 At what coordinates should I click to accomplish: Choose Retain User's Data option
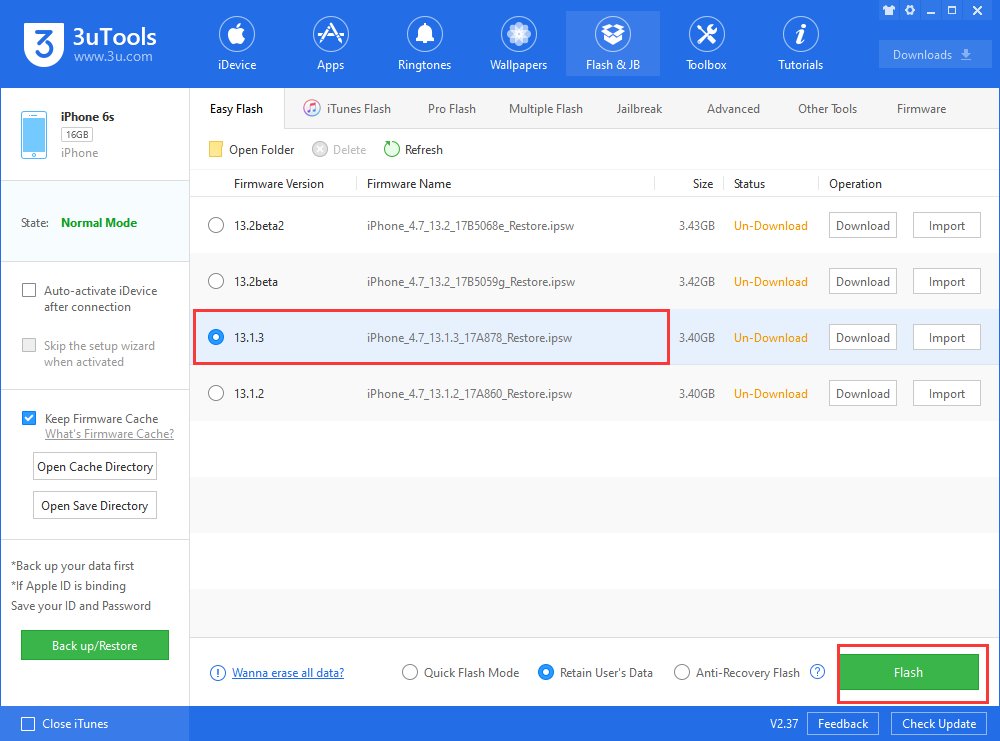[x=546, y=672]
